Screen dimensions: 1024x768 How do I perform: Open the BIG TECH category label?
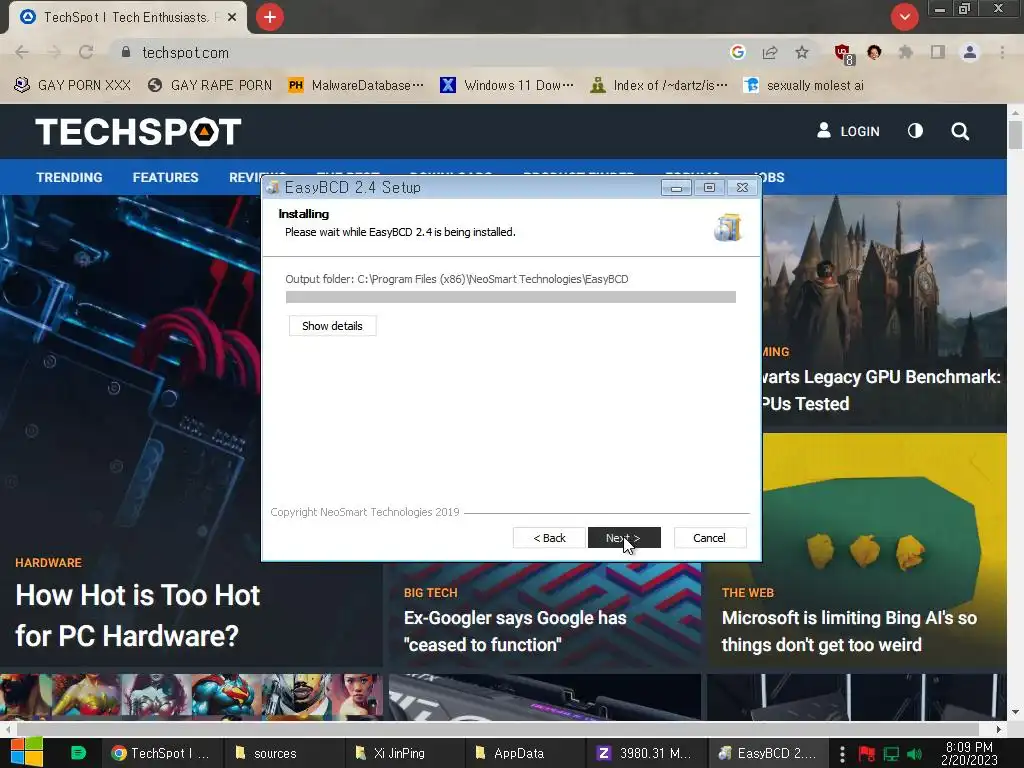430,593
